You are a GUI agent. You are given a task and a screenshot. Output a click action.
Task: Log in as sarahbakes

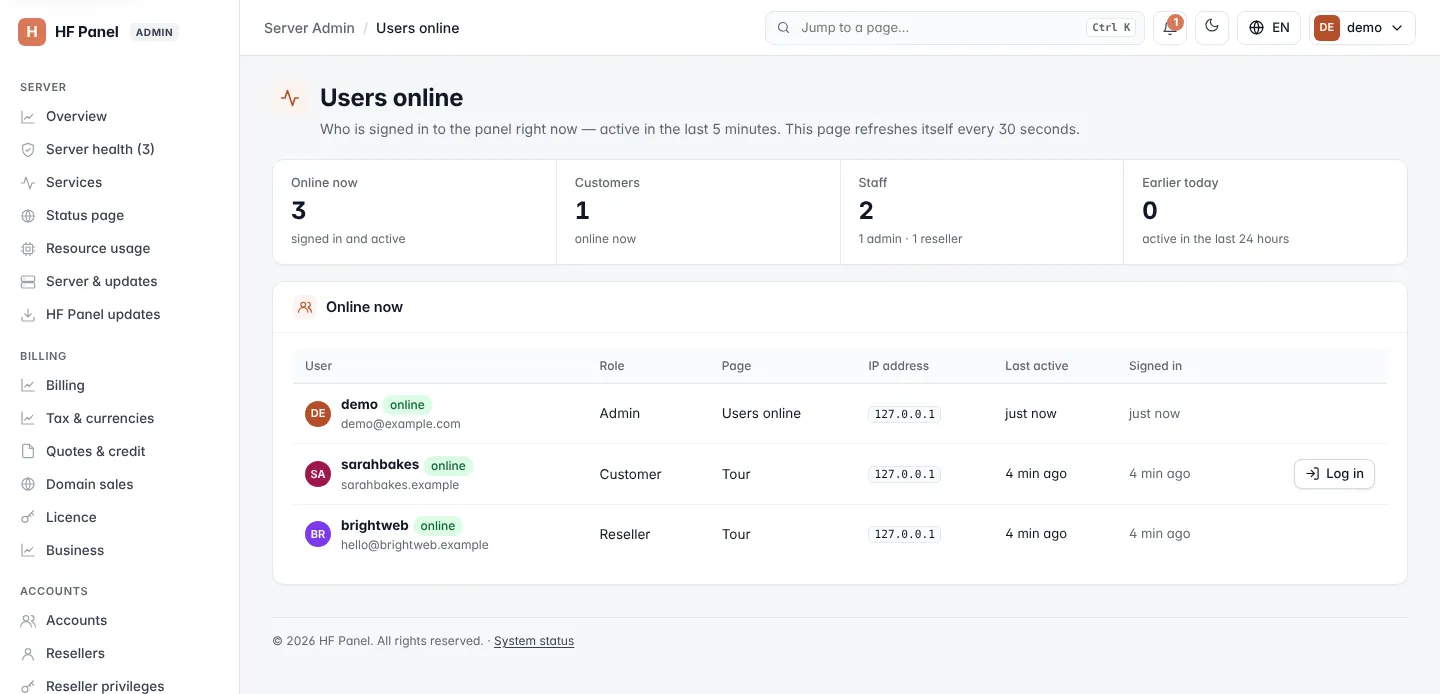click(x=1334, y=474)
